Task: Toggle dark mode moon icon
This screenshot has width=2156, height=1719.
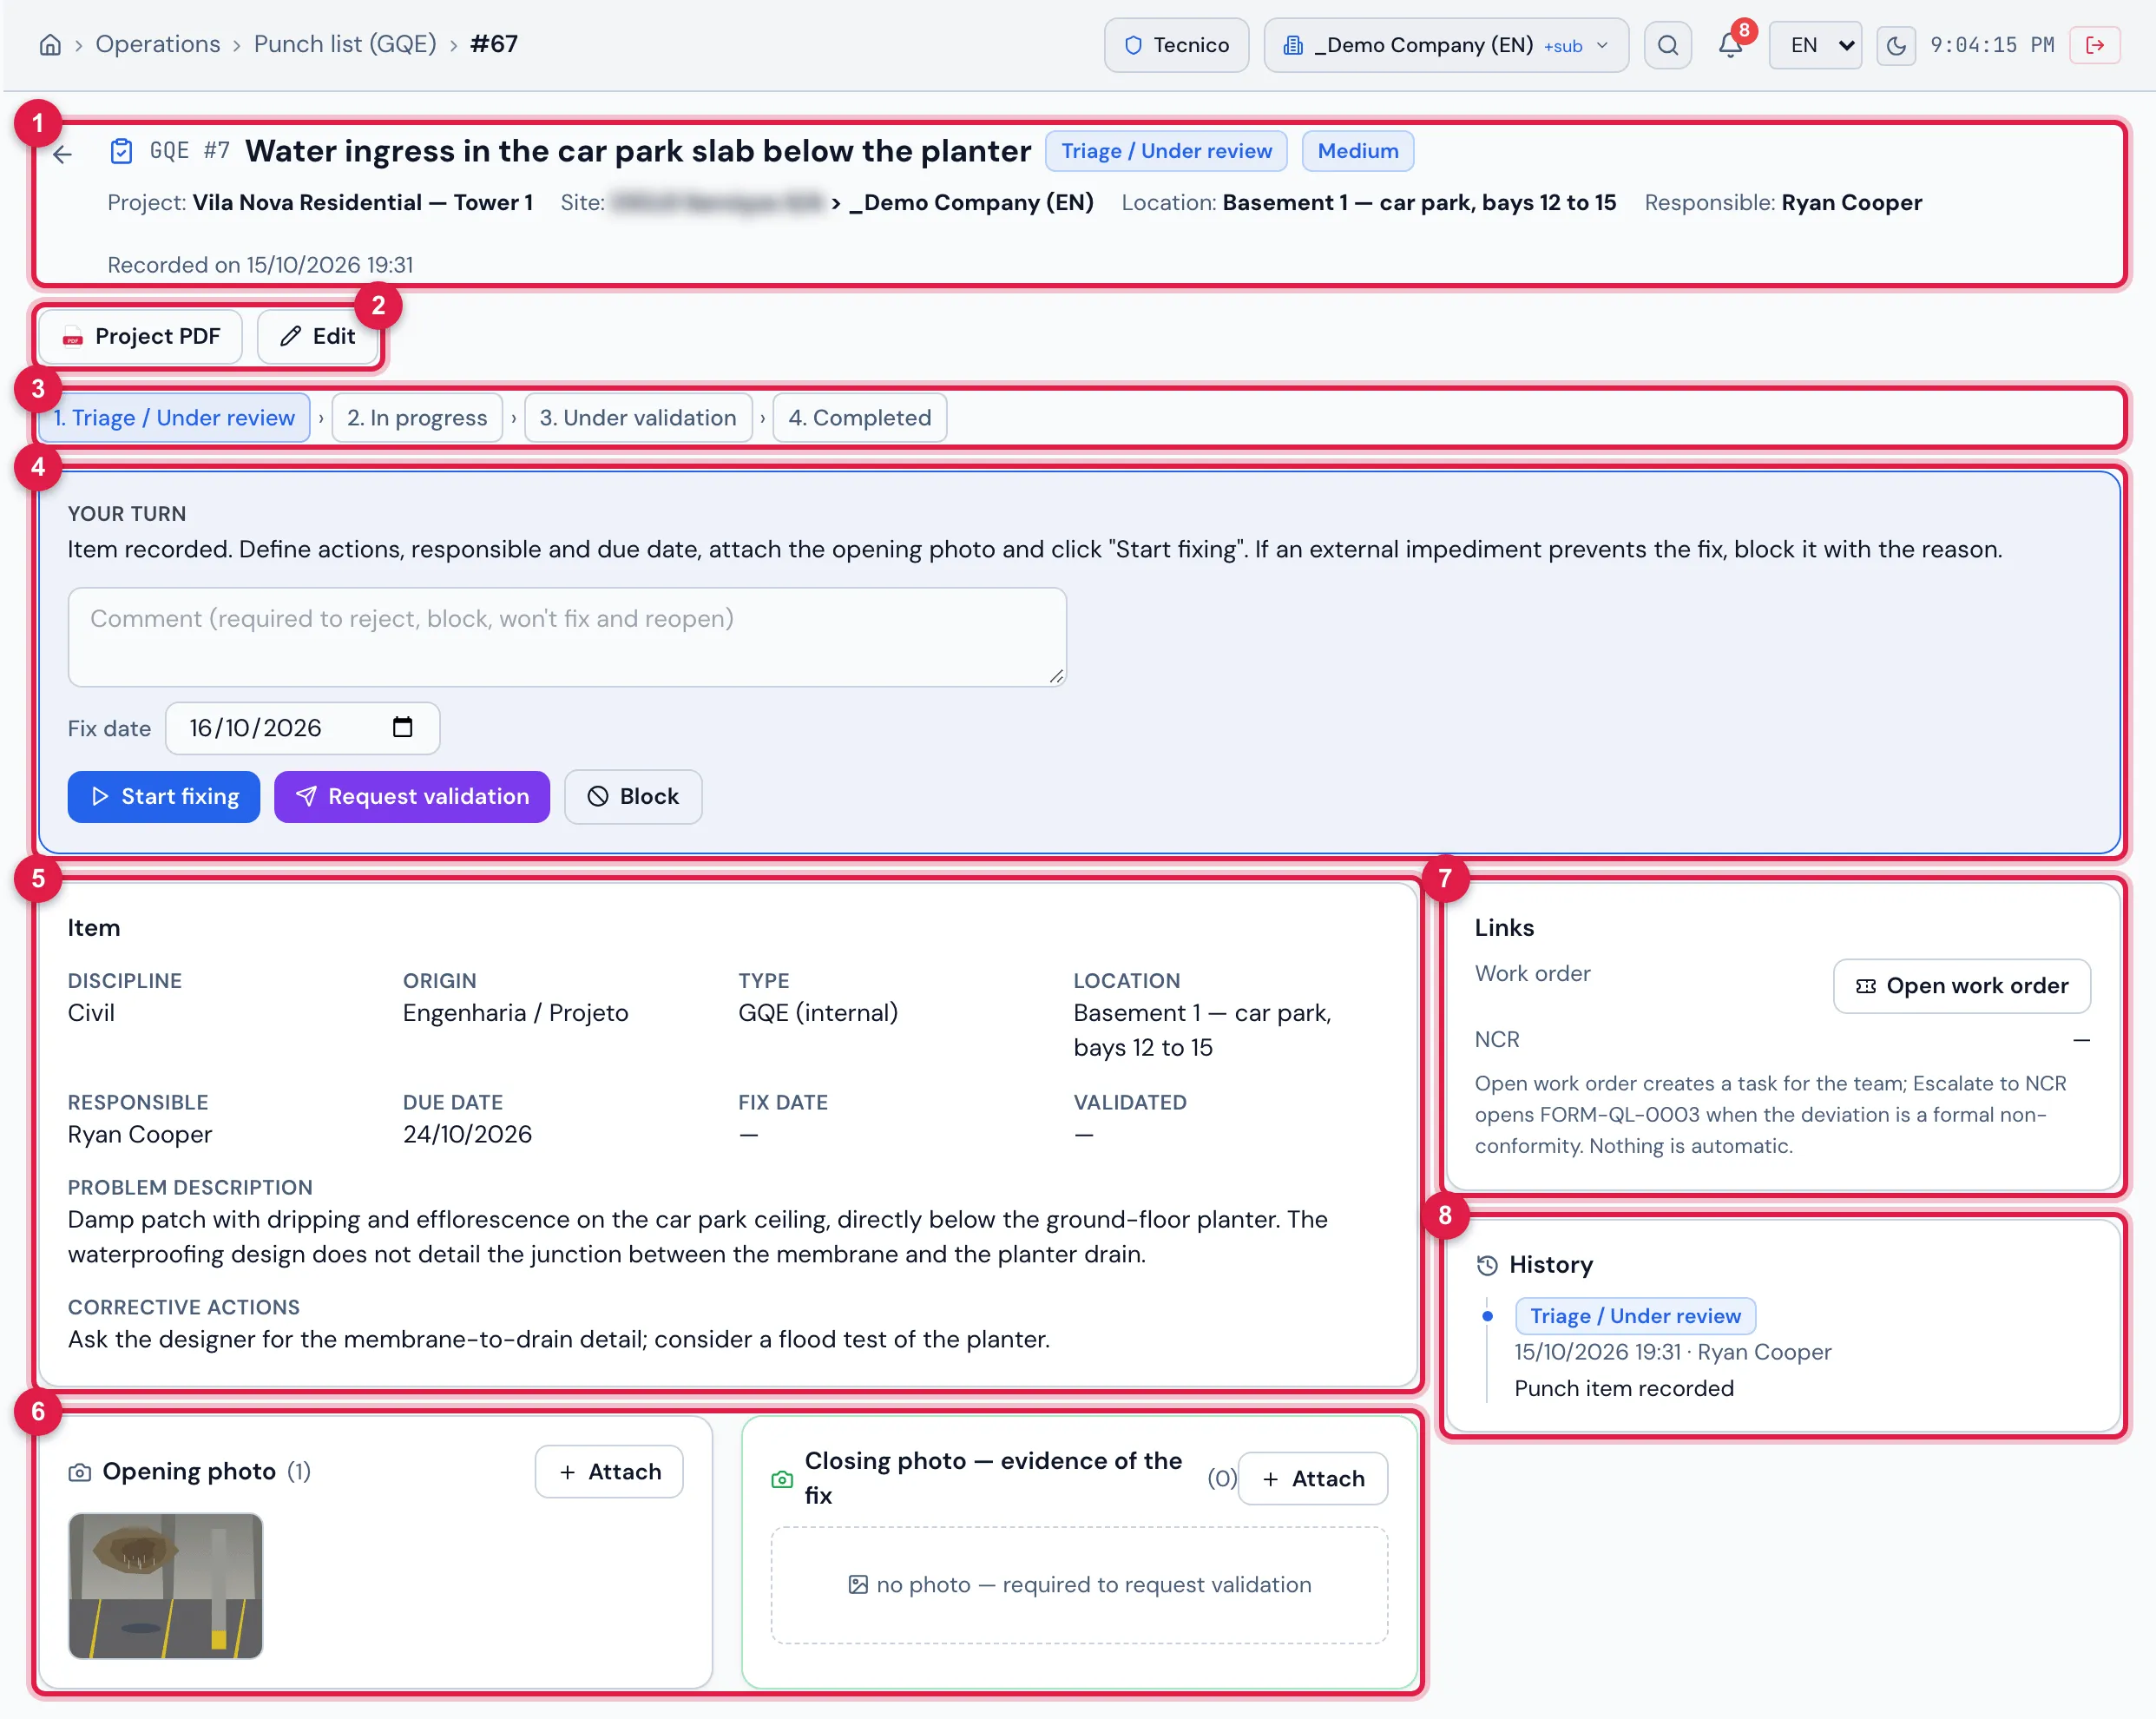Action: (1895, 45)
